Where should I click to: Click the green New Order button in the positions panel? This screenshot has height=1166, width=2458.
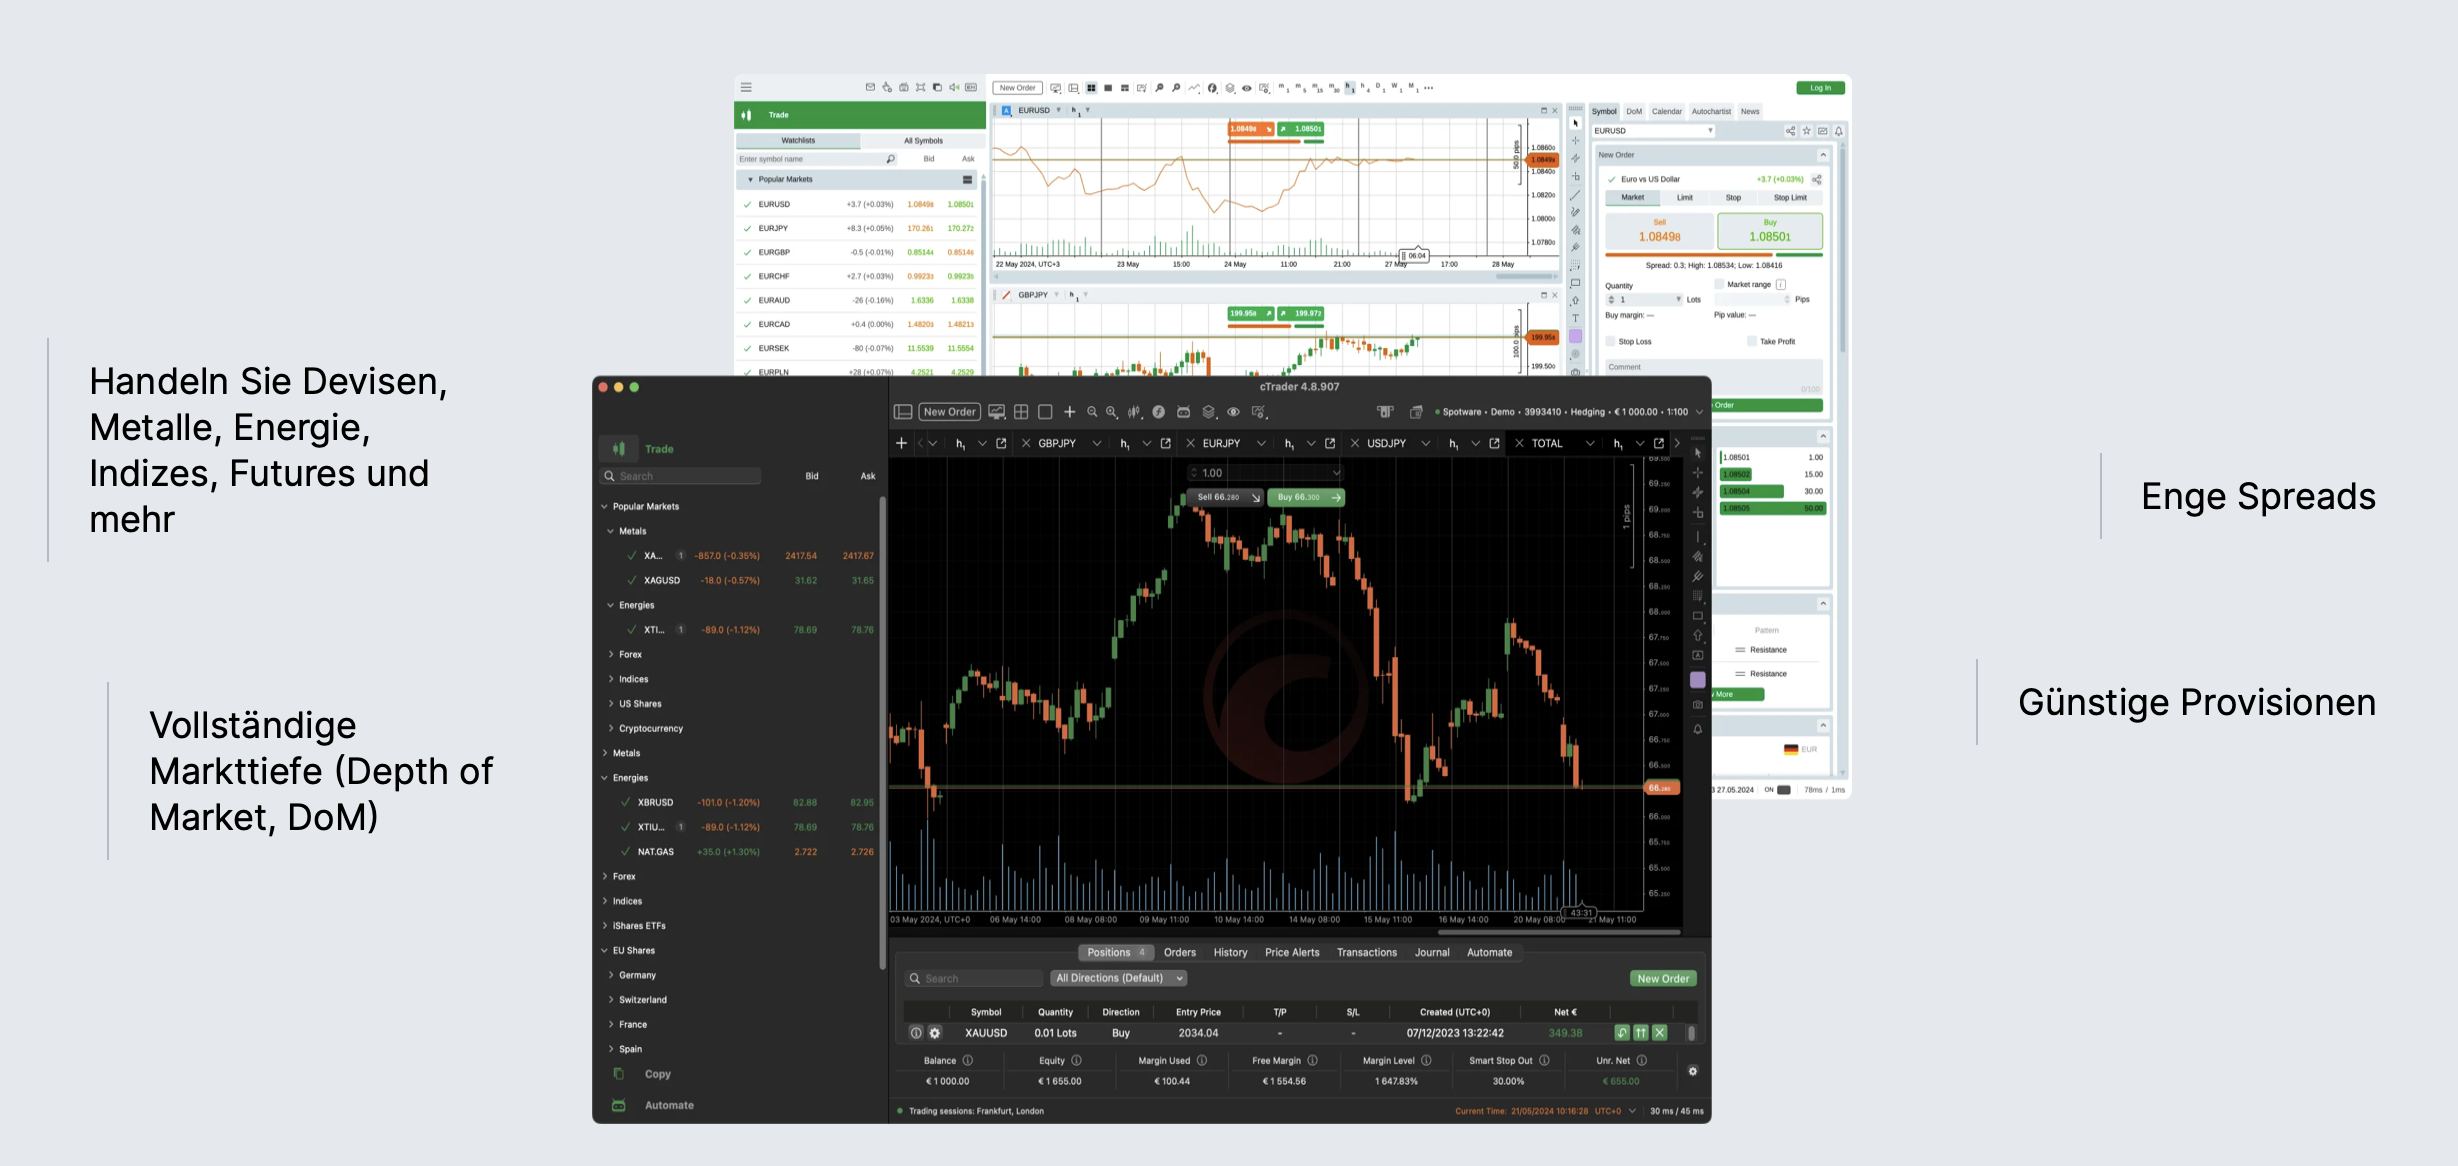[x=1663, y=979]
